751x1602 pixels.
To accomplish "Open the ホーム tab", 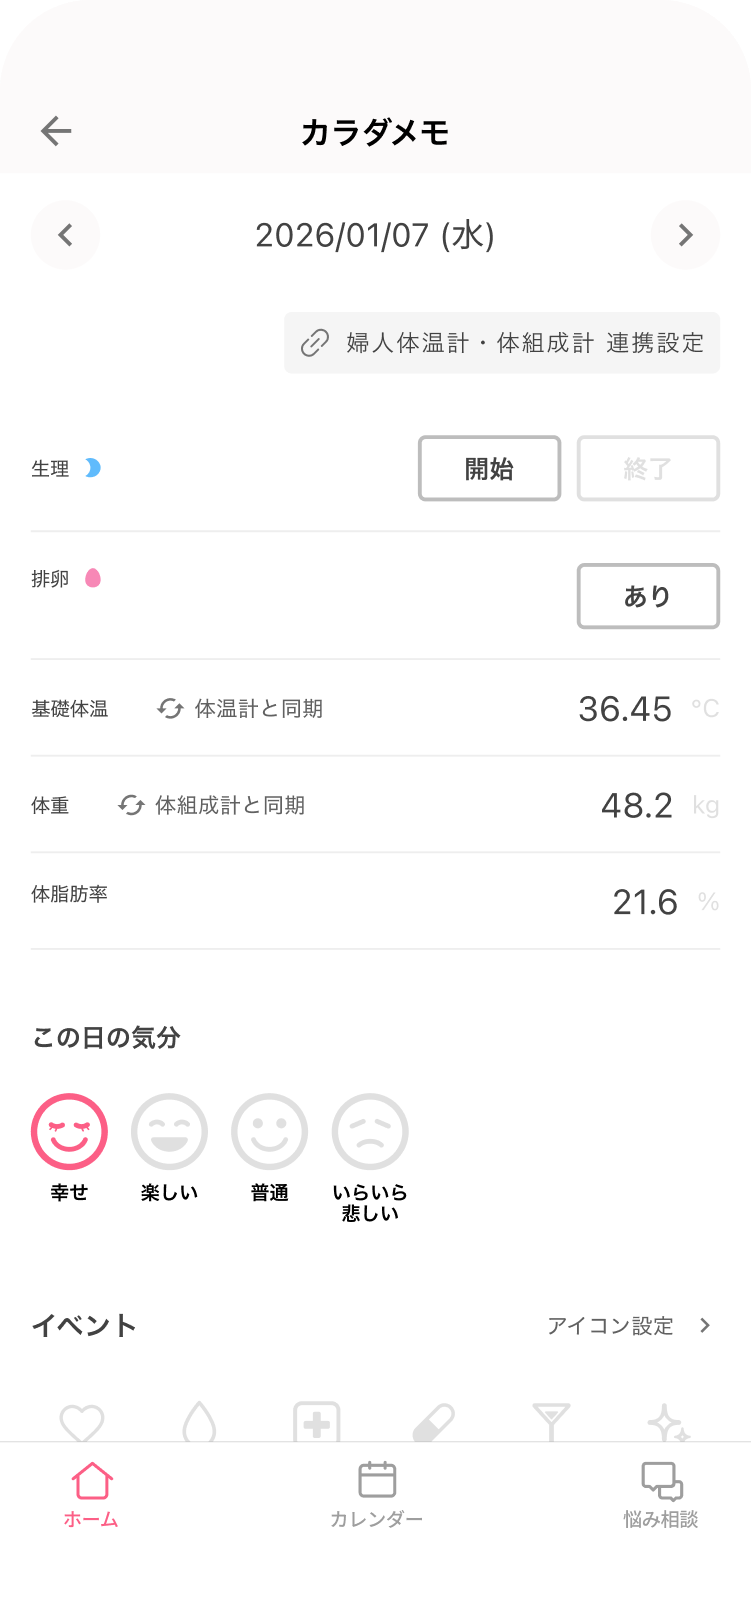I will coord(91,1495).
